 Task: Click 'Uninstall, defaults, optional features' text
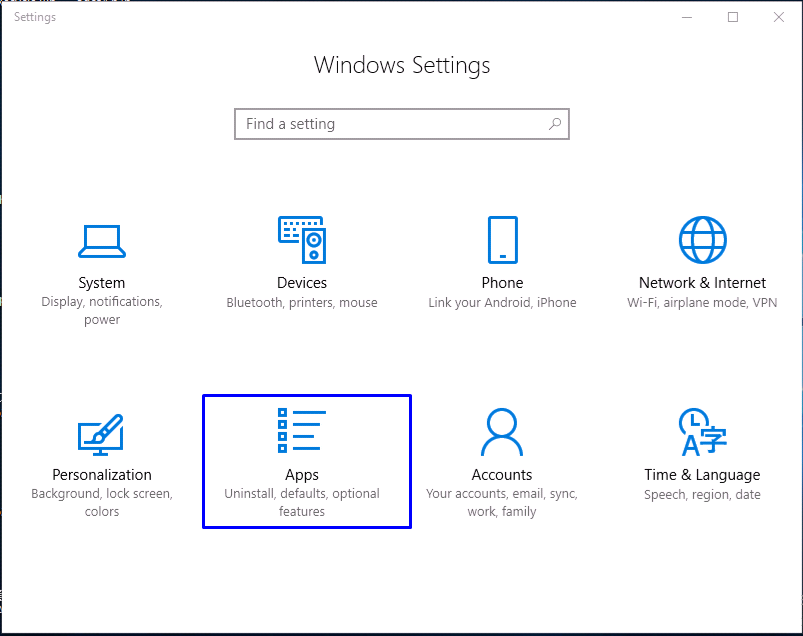coord(302,502)
